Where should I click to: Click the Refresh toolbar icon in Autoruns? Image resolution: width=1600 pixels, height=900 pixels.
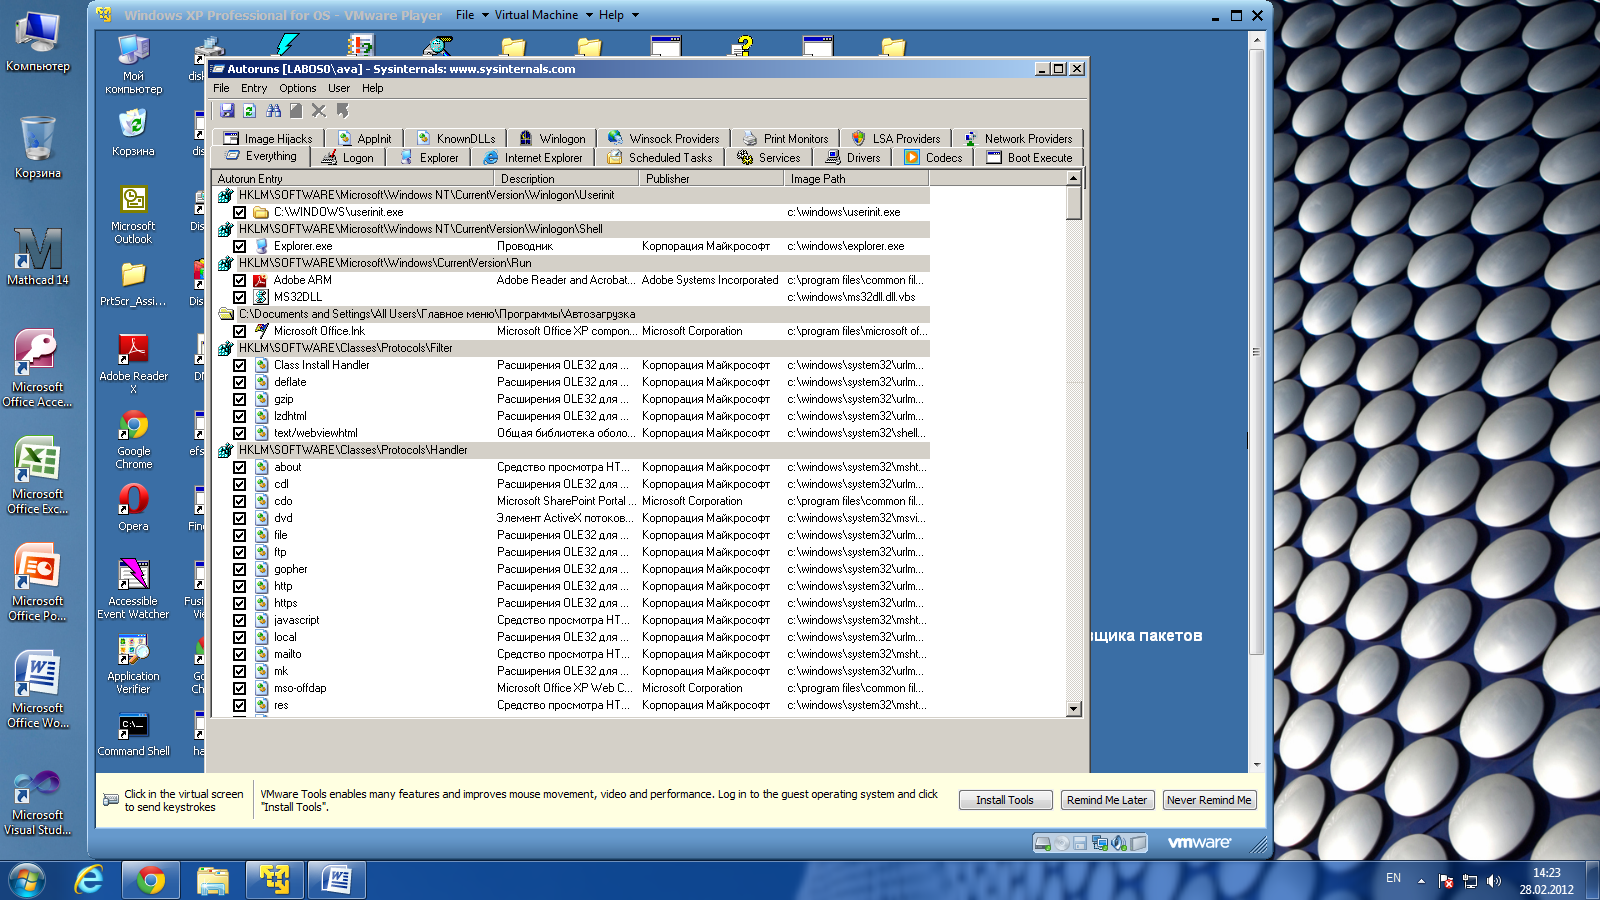(x=249, y=111)
